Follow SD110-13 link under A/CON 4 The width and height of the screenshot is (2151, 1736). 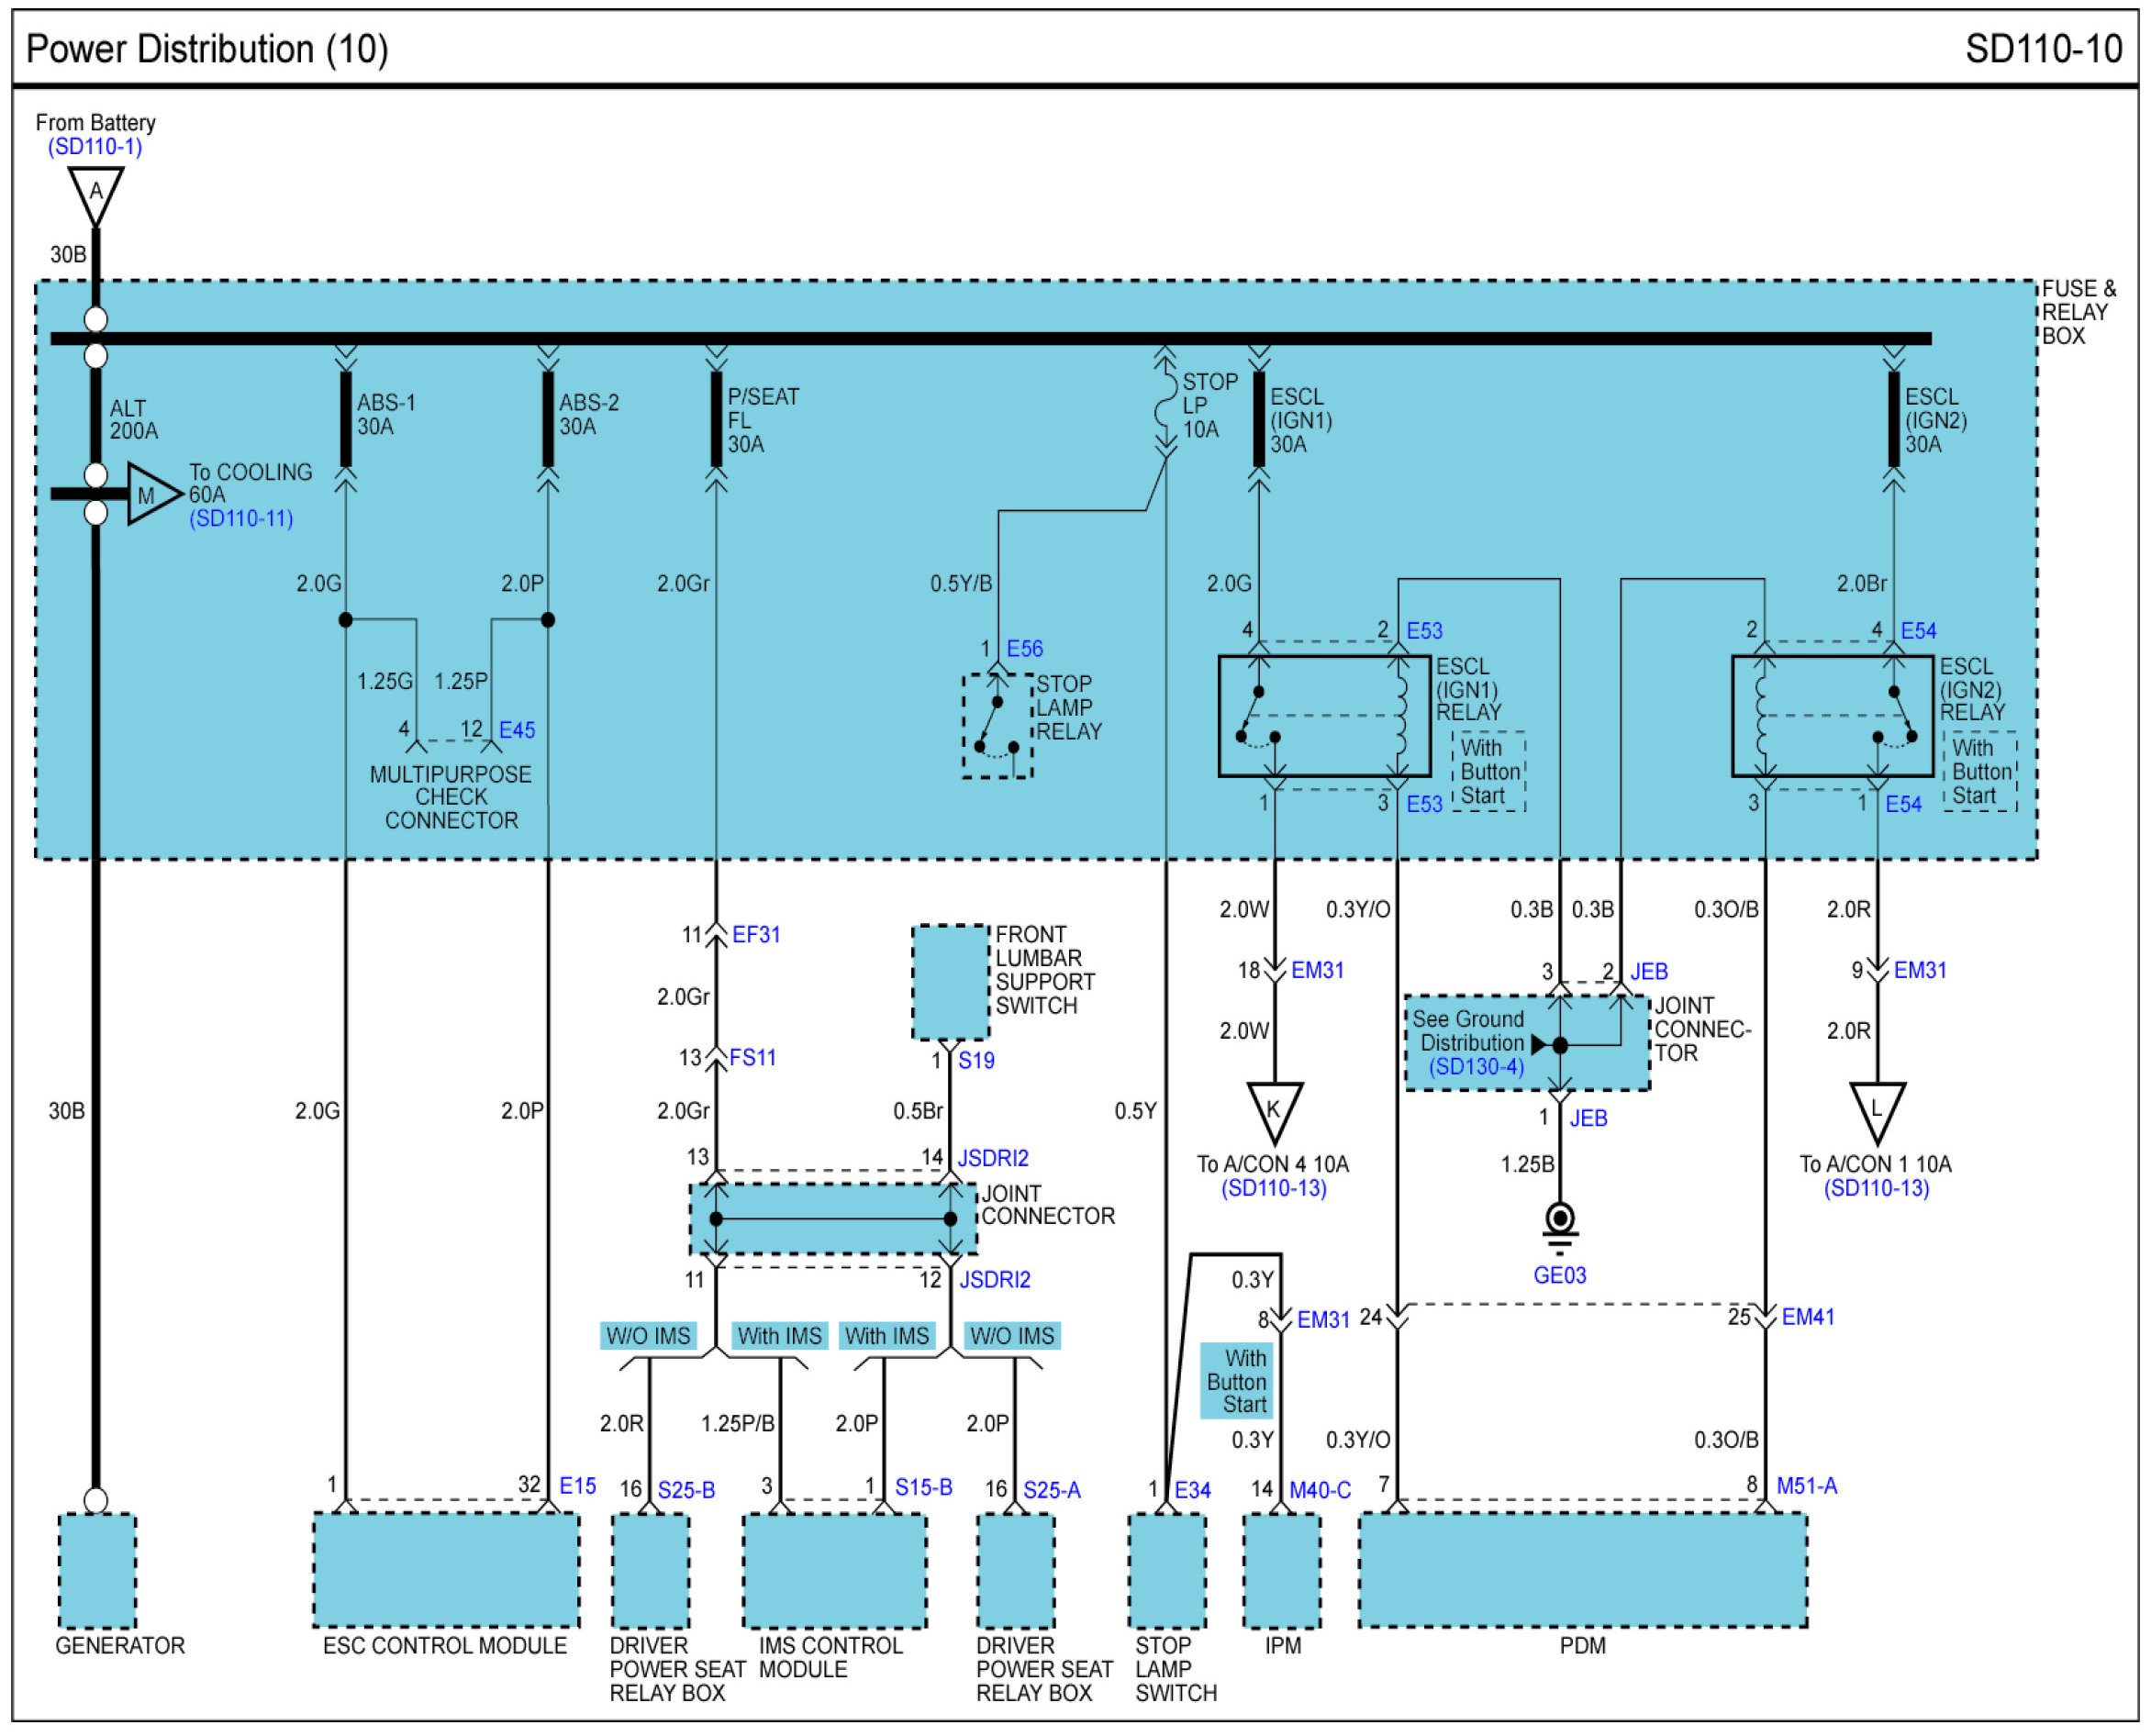(1274, 1189)
